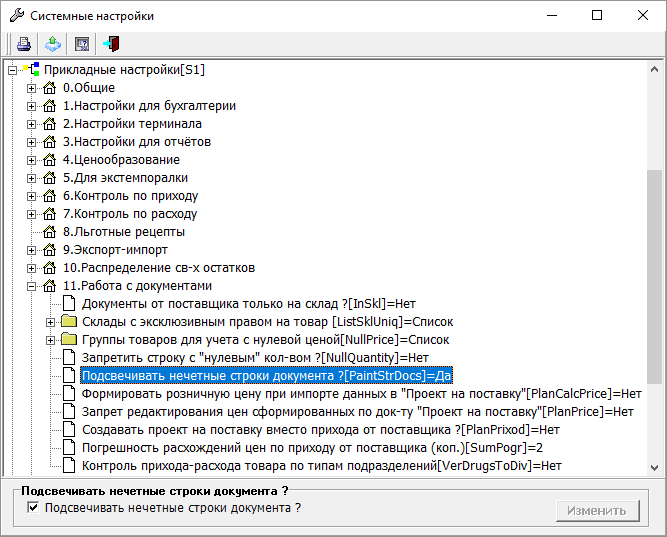This screenshot has height=537, width=667.
Task: Click house icon of 11.Работа с документами
Action: pos(49,286)
